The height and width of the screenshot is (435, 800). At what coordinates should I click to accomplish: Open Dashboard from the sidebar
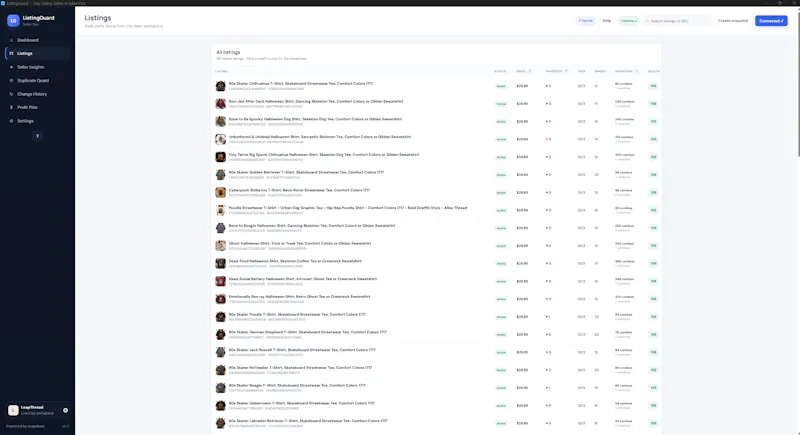pos(37,40)
